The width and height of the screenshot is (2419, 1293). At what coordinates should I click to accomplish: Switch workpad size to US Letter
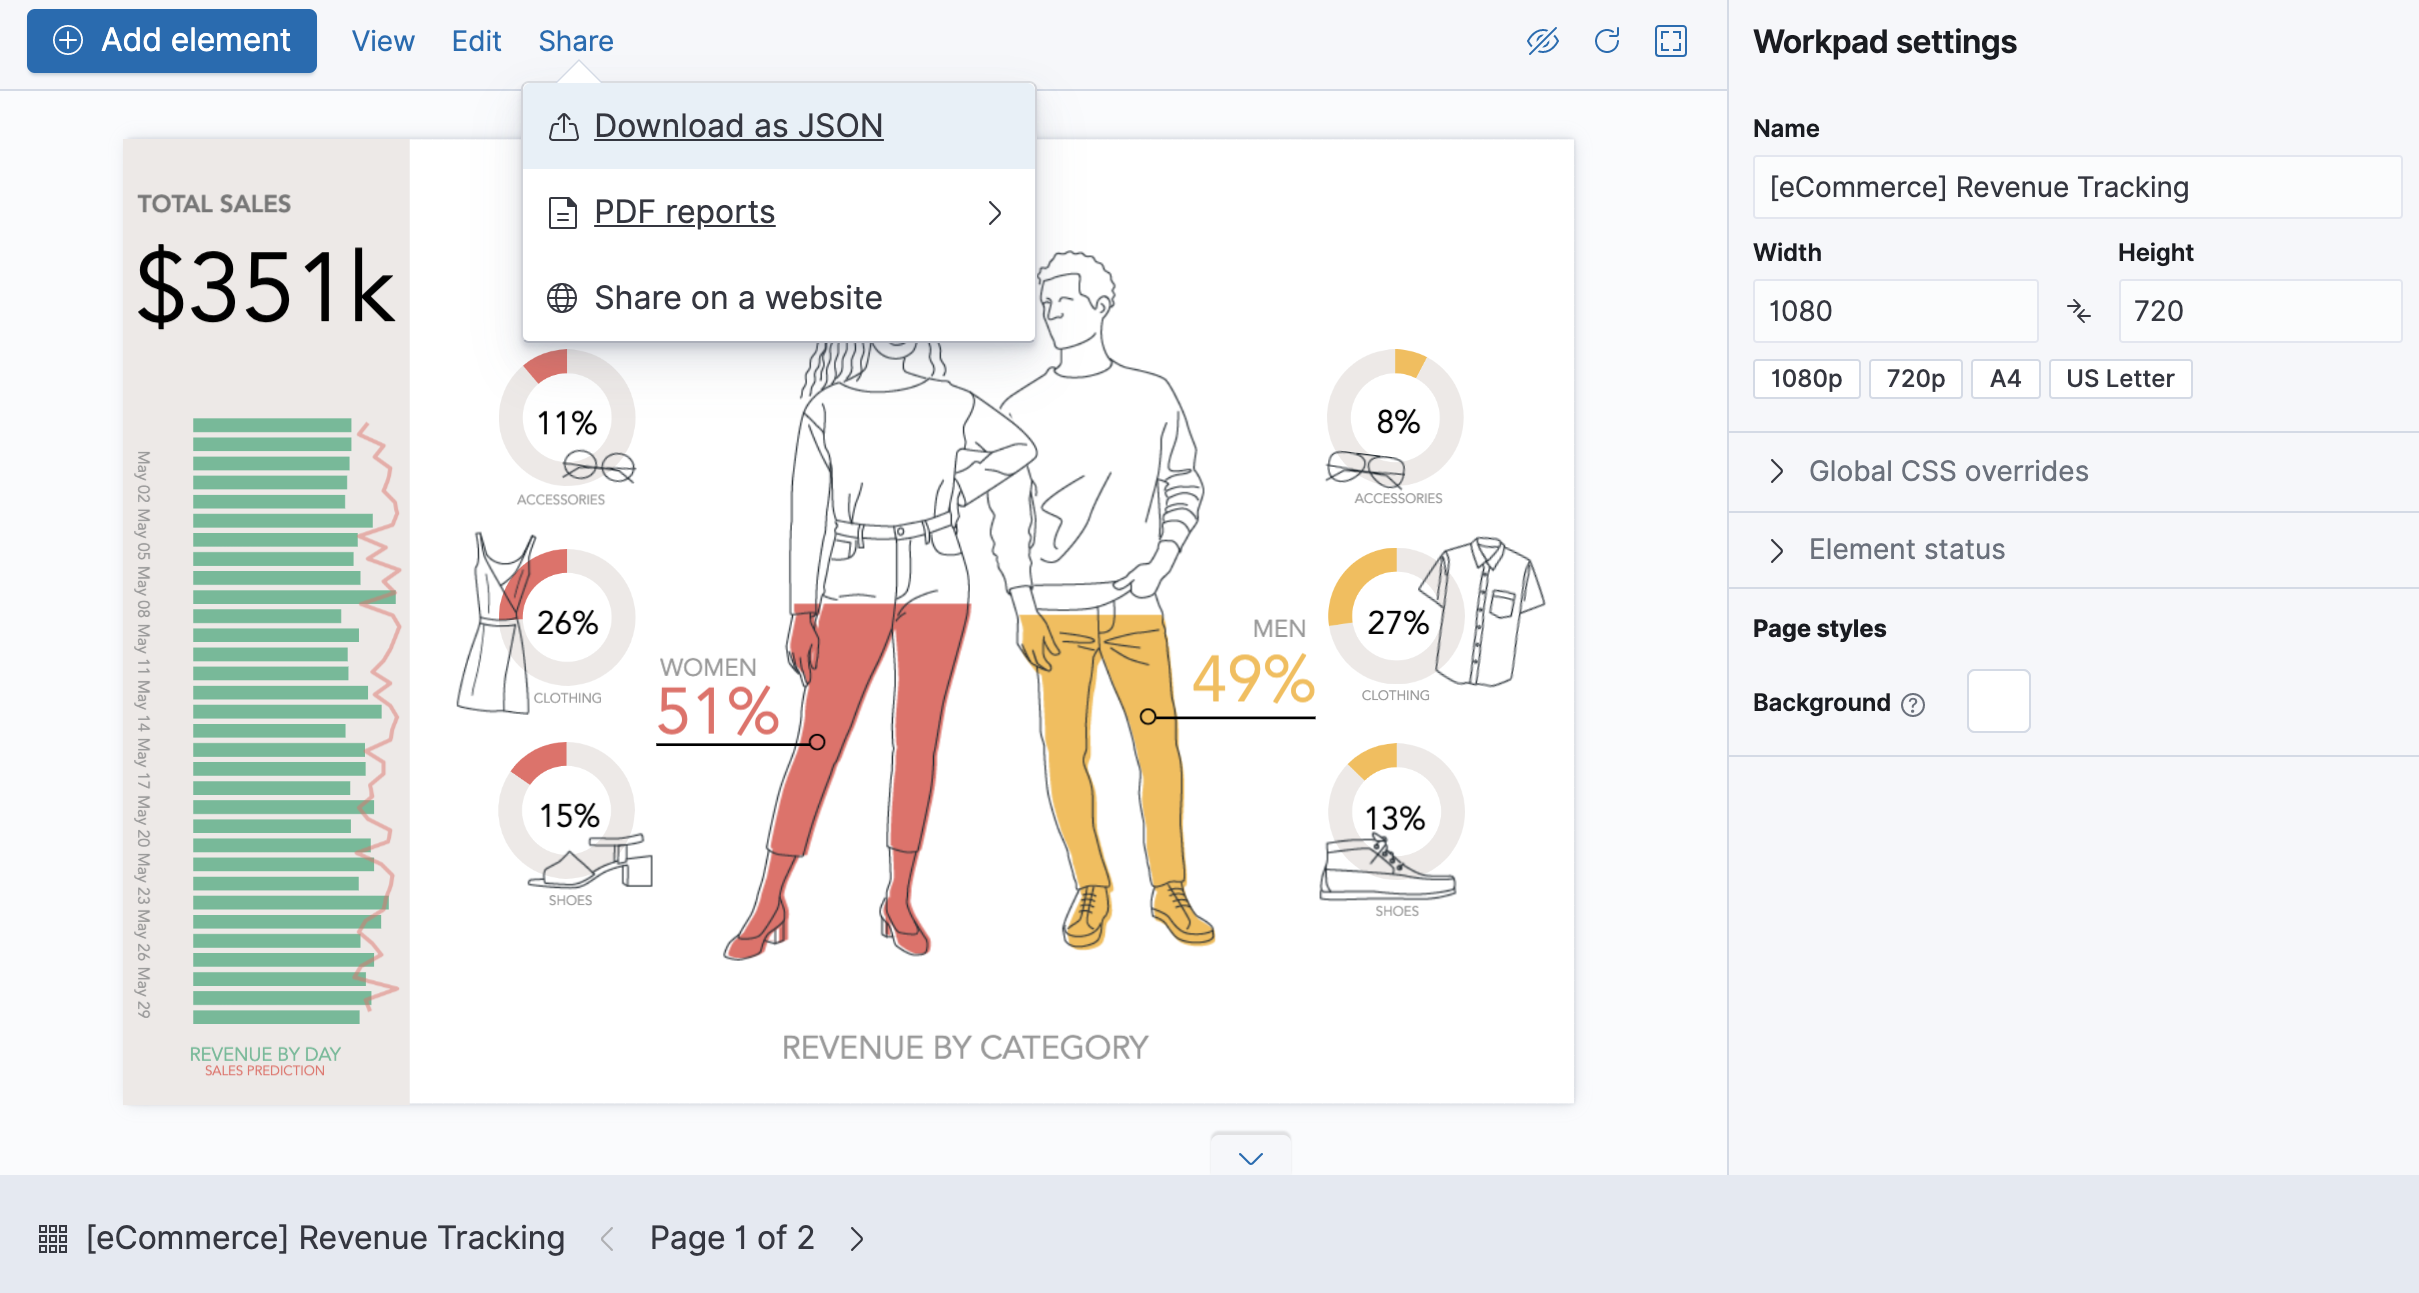click(x=2120, y=378)
